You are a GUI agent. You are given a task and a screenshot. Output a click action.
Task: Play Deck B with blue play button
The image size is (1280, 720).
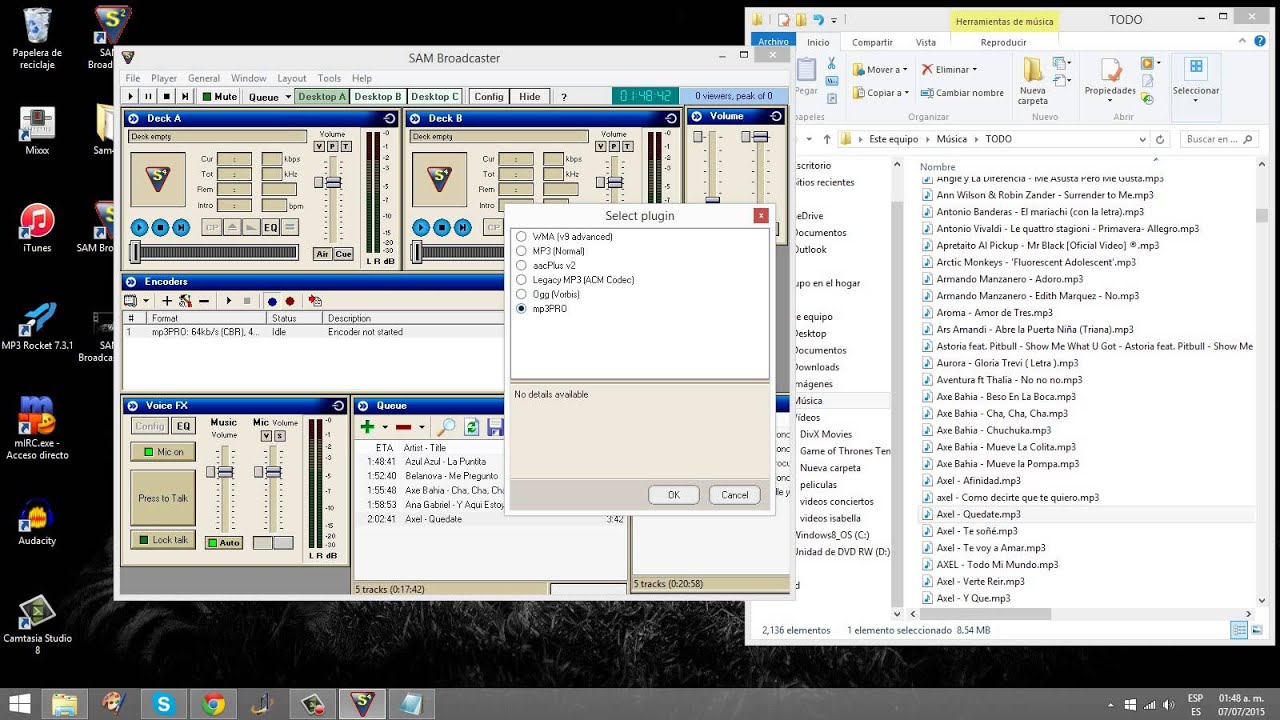[x=421, y=227]
